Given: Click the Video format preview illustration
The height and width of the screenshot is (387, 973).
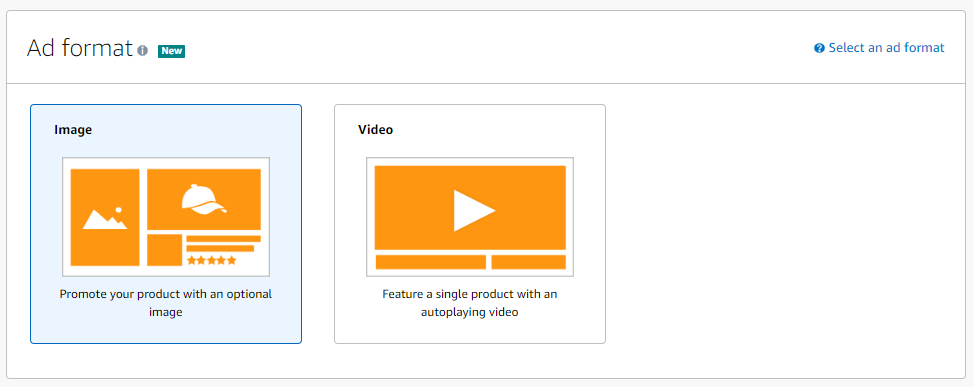Looking at the screenshot, I should 470,217.
